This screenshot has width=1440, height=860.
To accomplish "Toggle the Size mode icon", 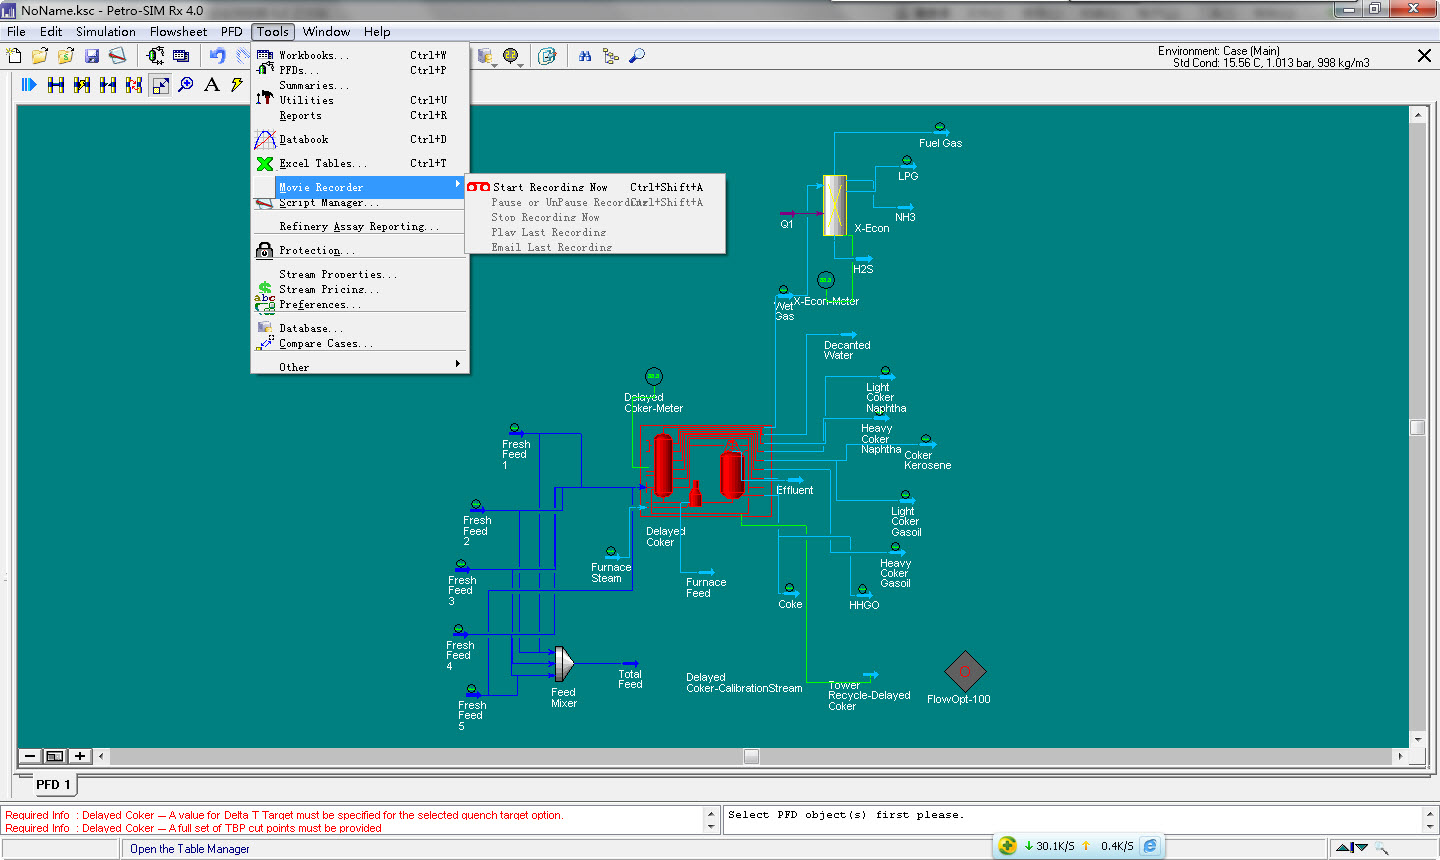I will coord(160,85).
